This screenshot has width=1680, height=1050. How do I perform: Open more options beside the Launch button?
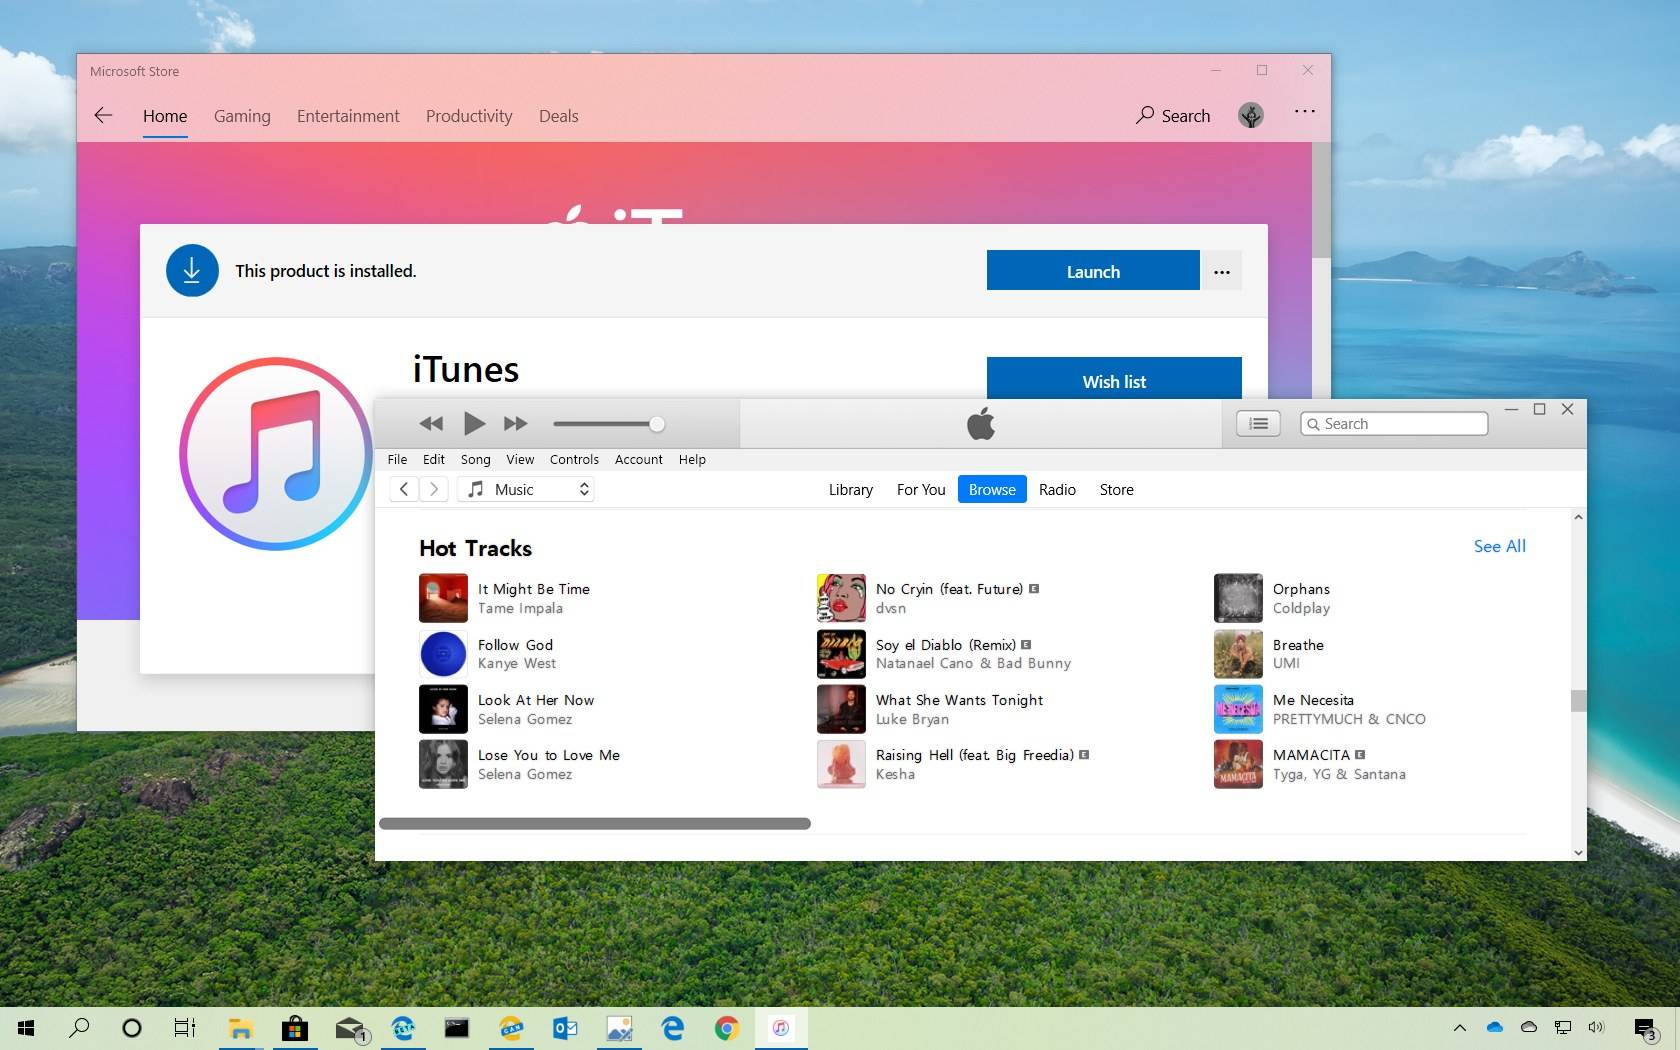1221,270
